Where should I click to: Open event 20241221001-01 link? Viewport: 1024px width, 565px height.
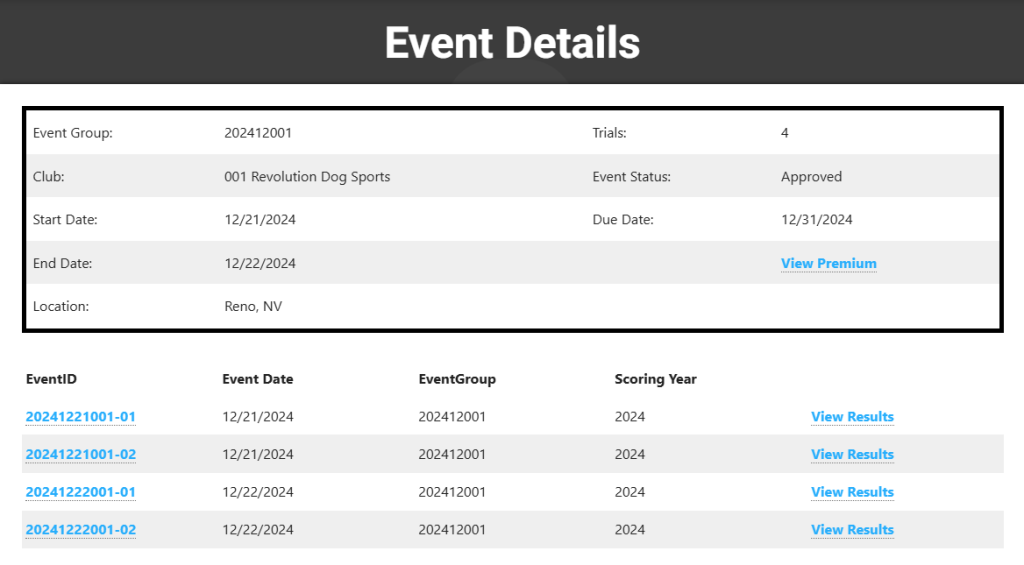[80, 417]
